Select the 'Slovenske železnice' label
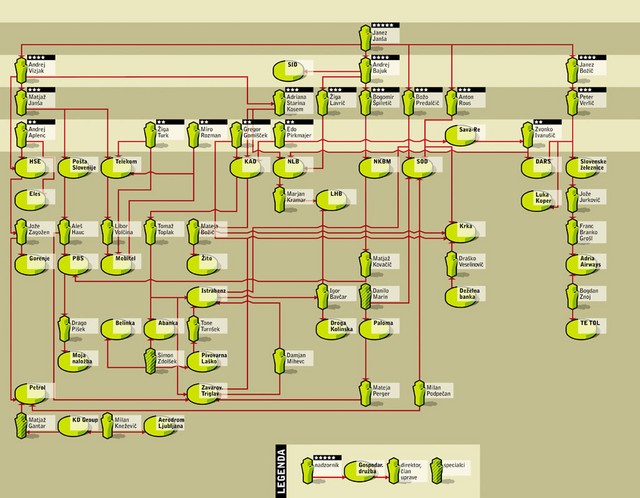 point(593,165)
